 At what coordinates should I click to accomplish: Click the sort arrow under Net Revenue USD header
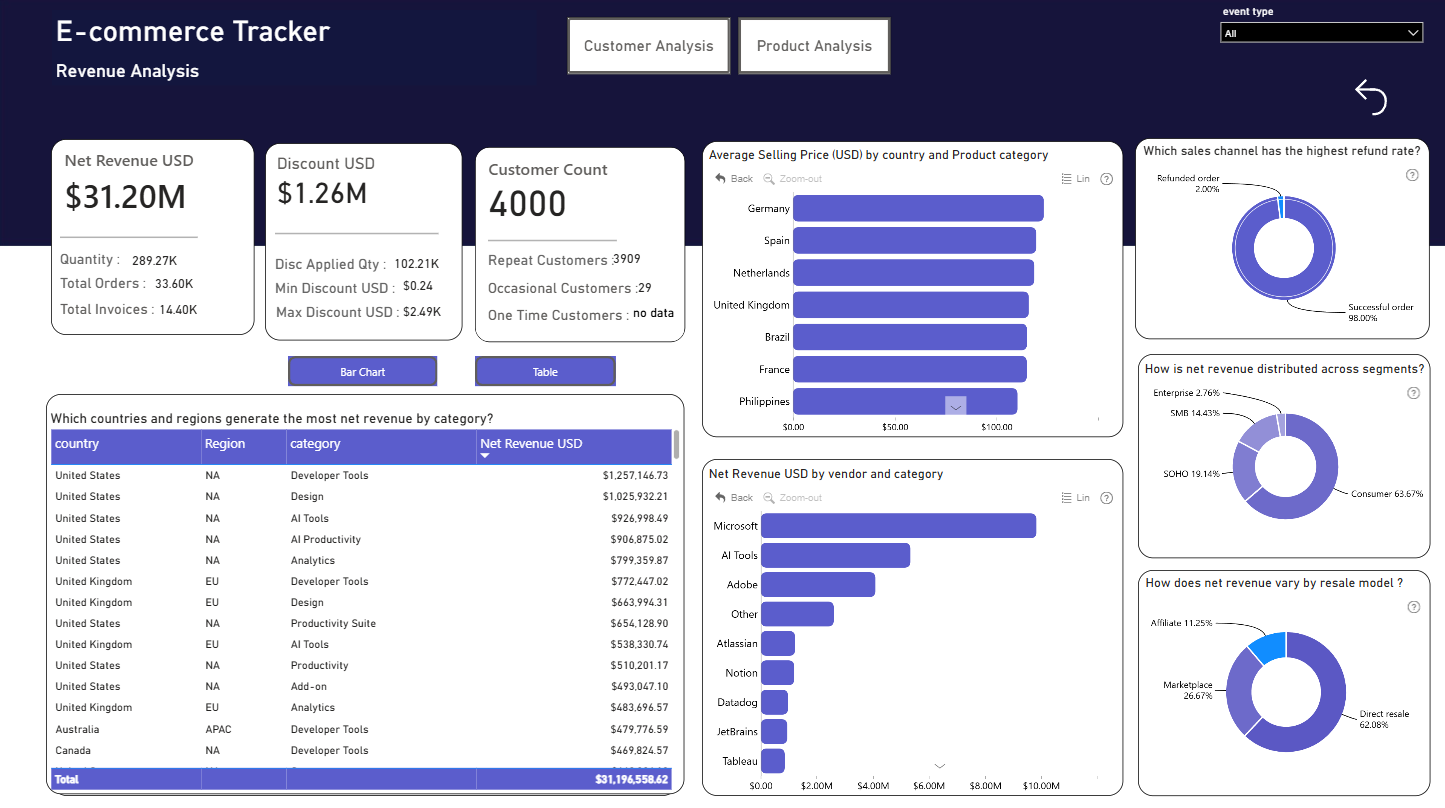pyautogui.click(x=487, y=456)
